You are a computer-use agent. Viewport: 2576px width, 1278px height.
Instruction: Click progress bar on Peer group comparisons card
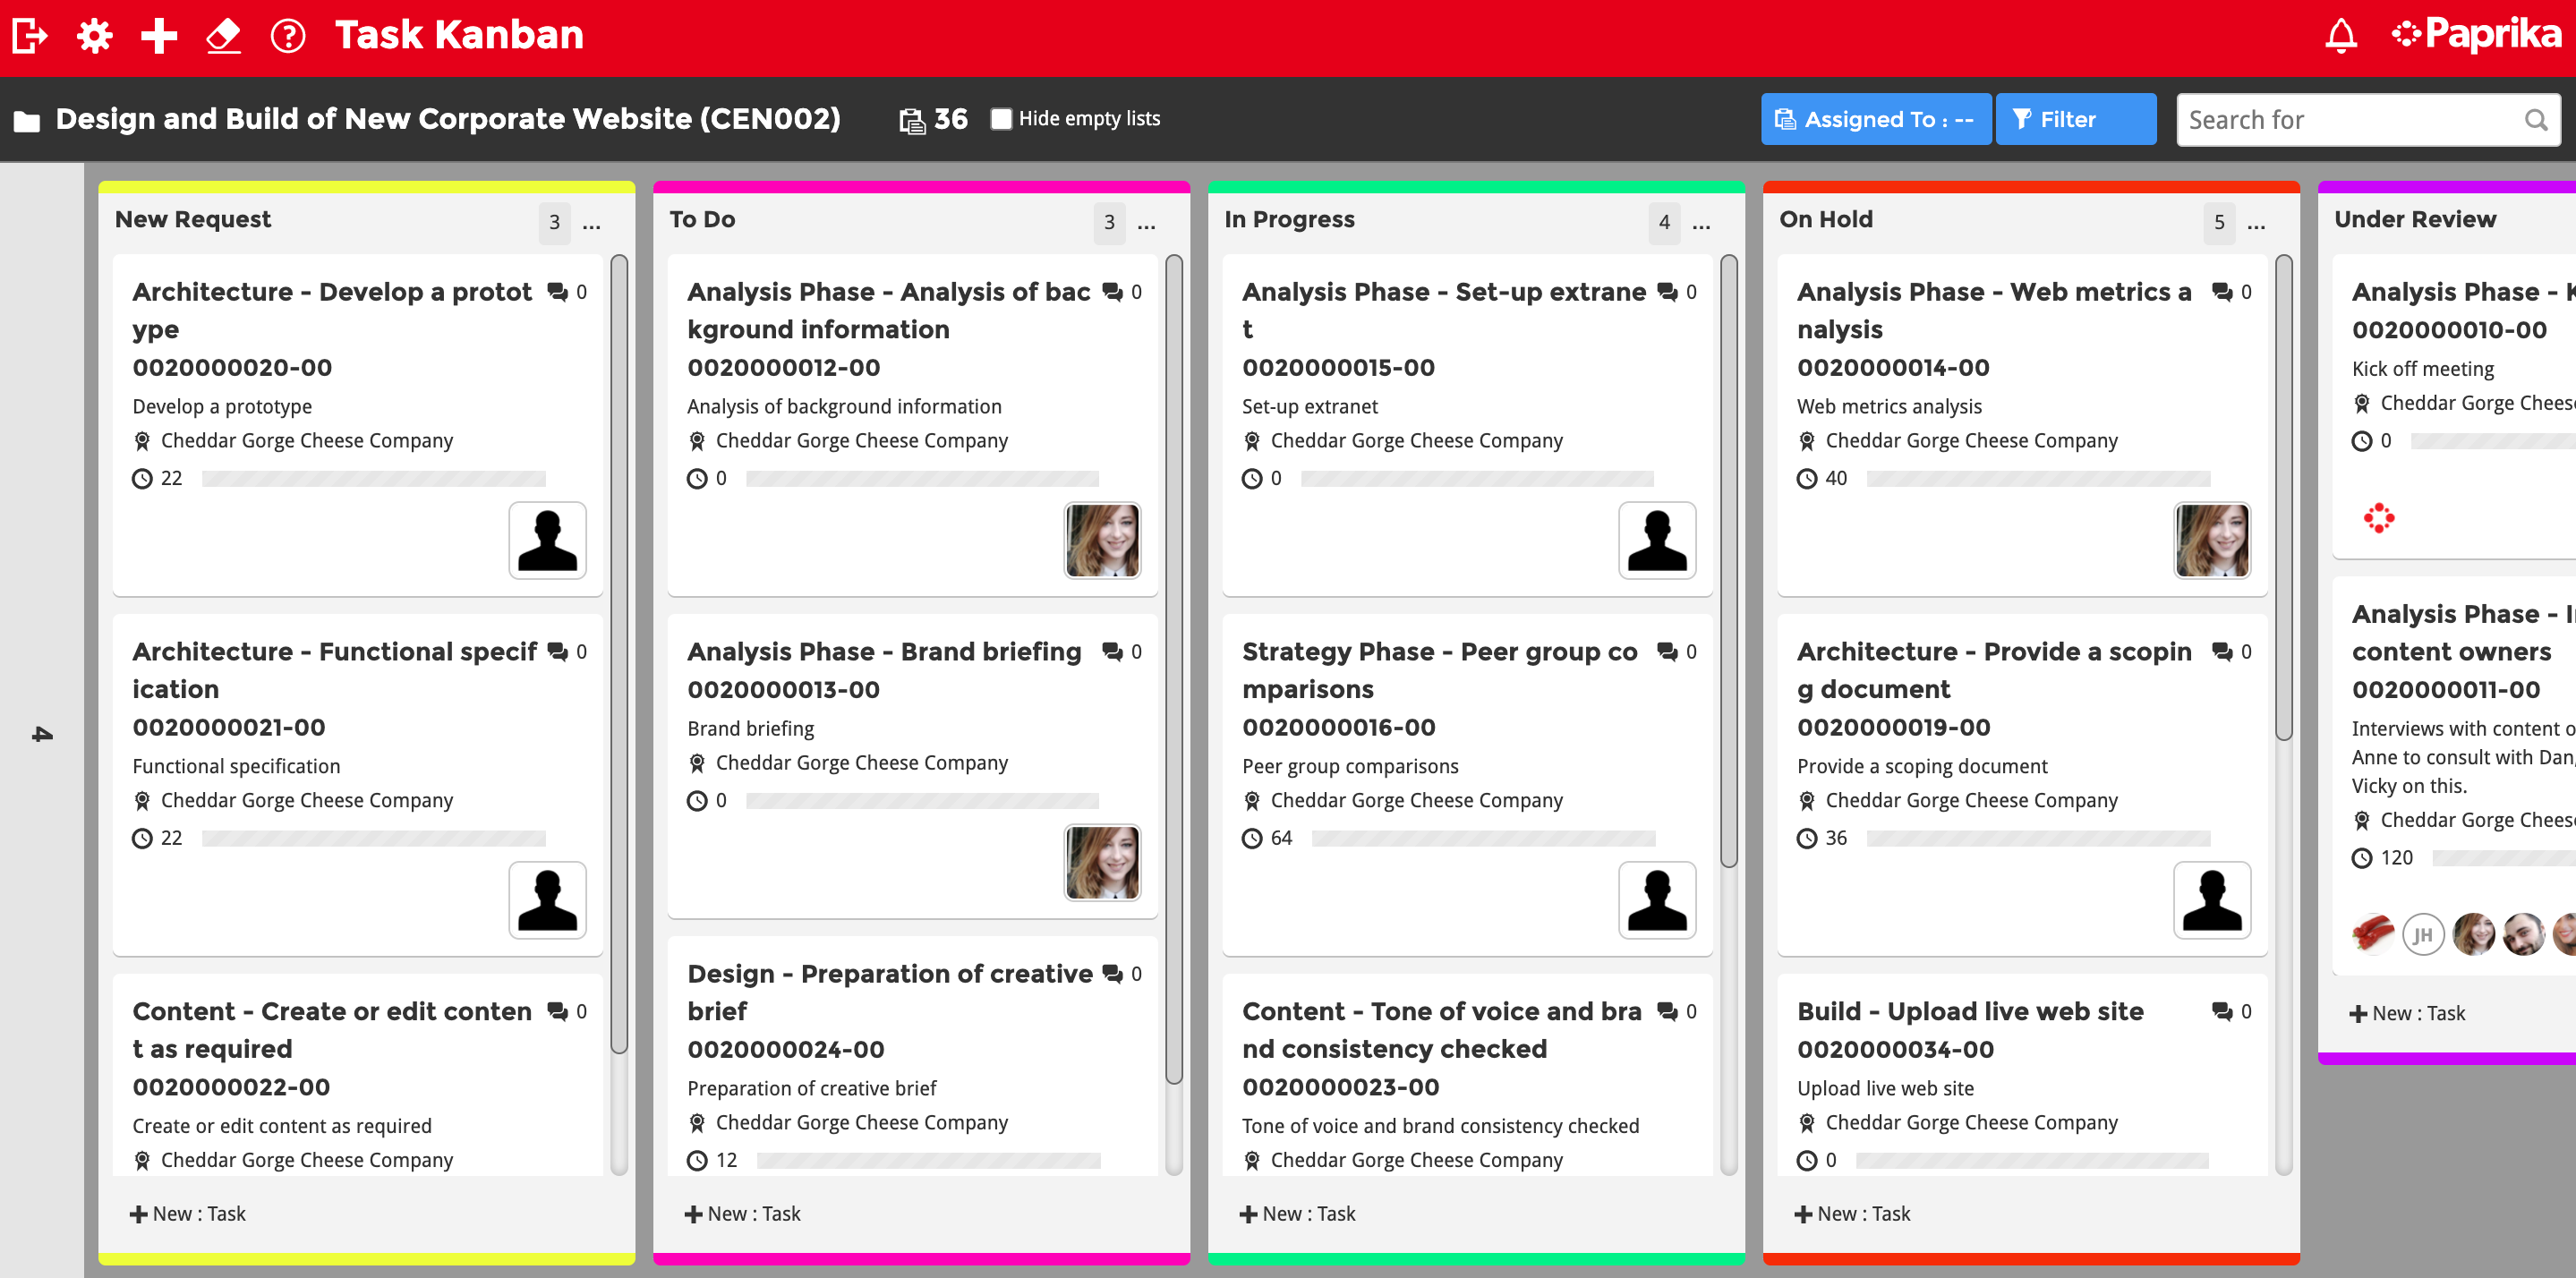coord(1483,839)
